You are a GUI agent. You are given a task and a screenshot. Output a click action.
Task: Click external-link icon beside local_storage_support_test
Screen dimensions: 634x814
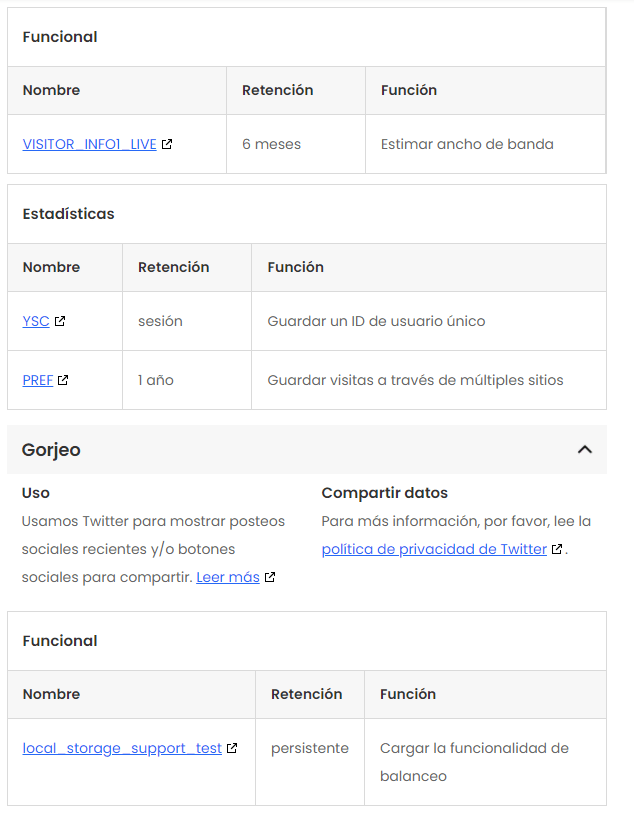point(232,748)
